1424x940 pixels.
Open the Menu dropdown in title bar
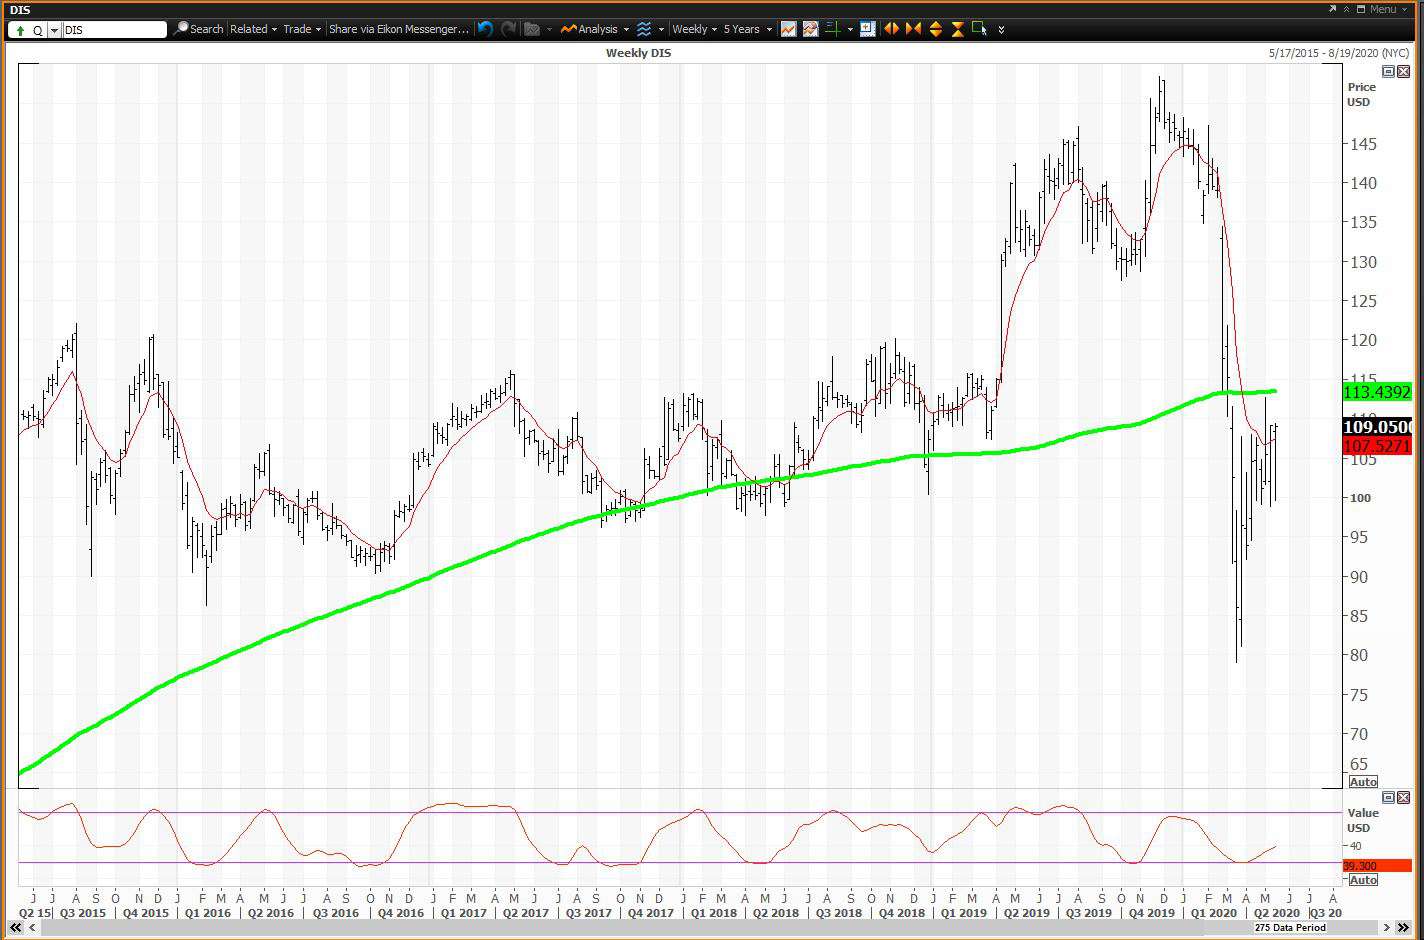click(1391, 9)
